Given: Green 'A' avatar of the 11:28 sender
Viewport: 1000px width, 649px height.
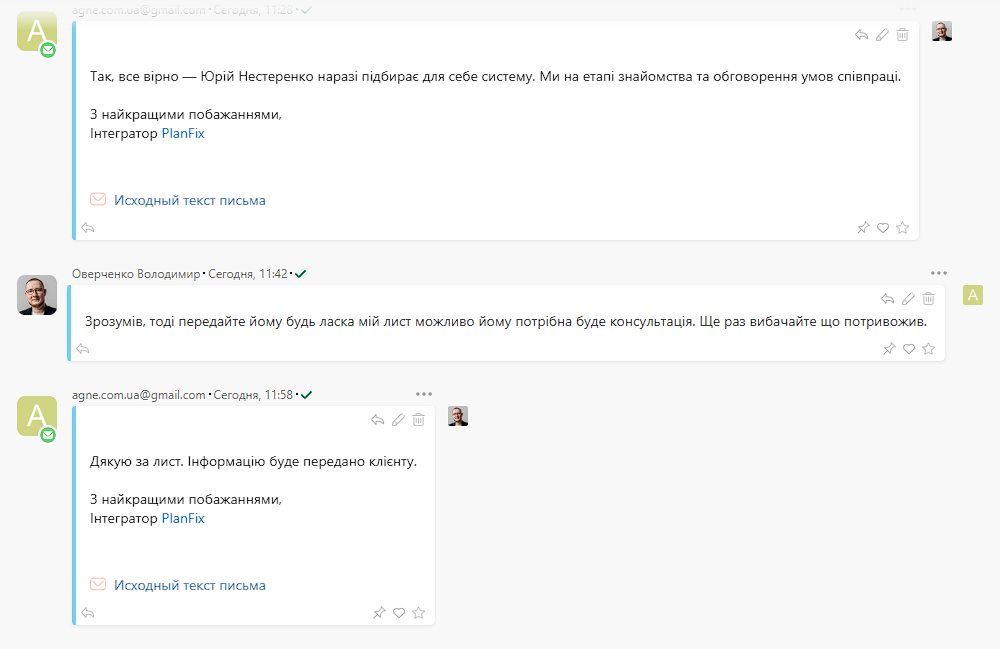Looking at the screenshot, I should (37, 31).
